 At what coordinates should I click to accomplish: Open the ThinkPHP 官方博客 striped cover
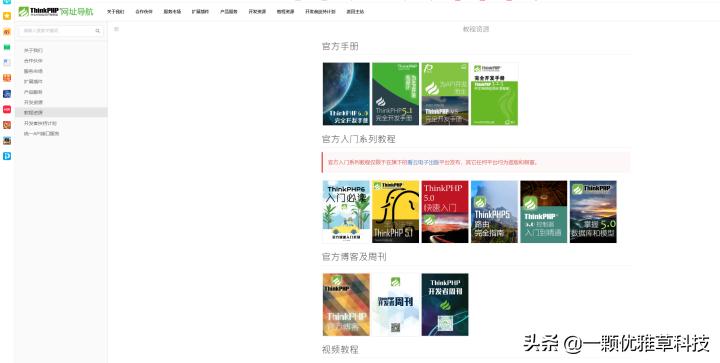pyautogui.click(x=346, y=305)
